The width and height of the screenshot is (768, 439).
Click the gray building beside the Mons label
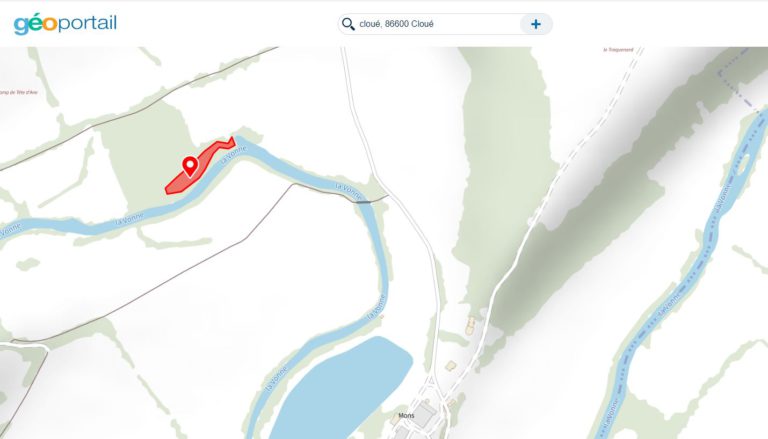pos(422,415)
